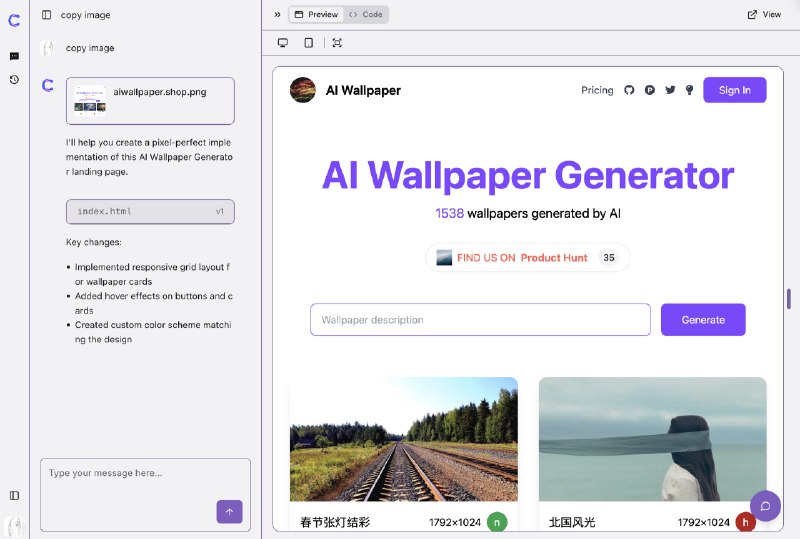Viewport: 800px width, 539px height.
Task: Open the Product Hunt icon in the navbar
Action: pyautogui.click(x=649, y=90)
